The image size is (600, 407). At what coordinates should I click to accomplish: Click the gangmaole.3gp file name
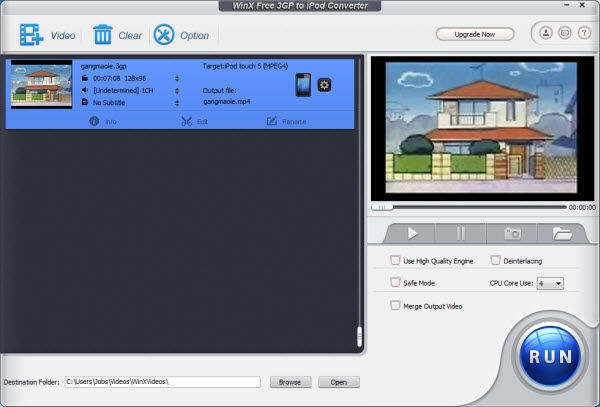tap(103, 66)
